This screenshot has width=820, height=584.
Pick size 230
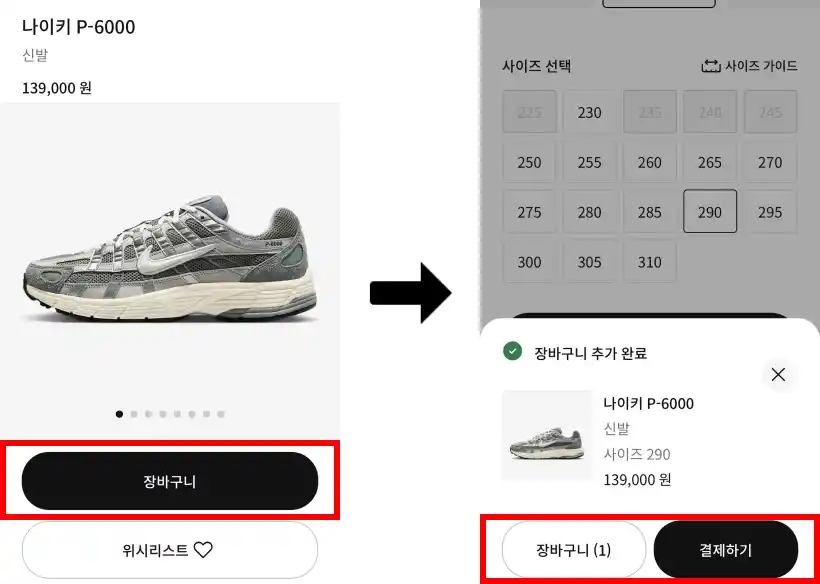[589, 111]
